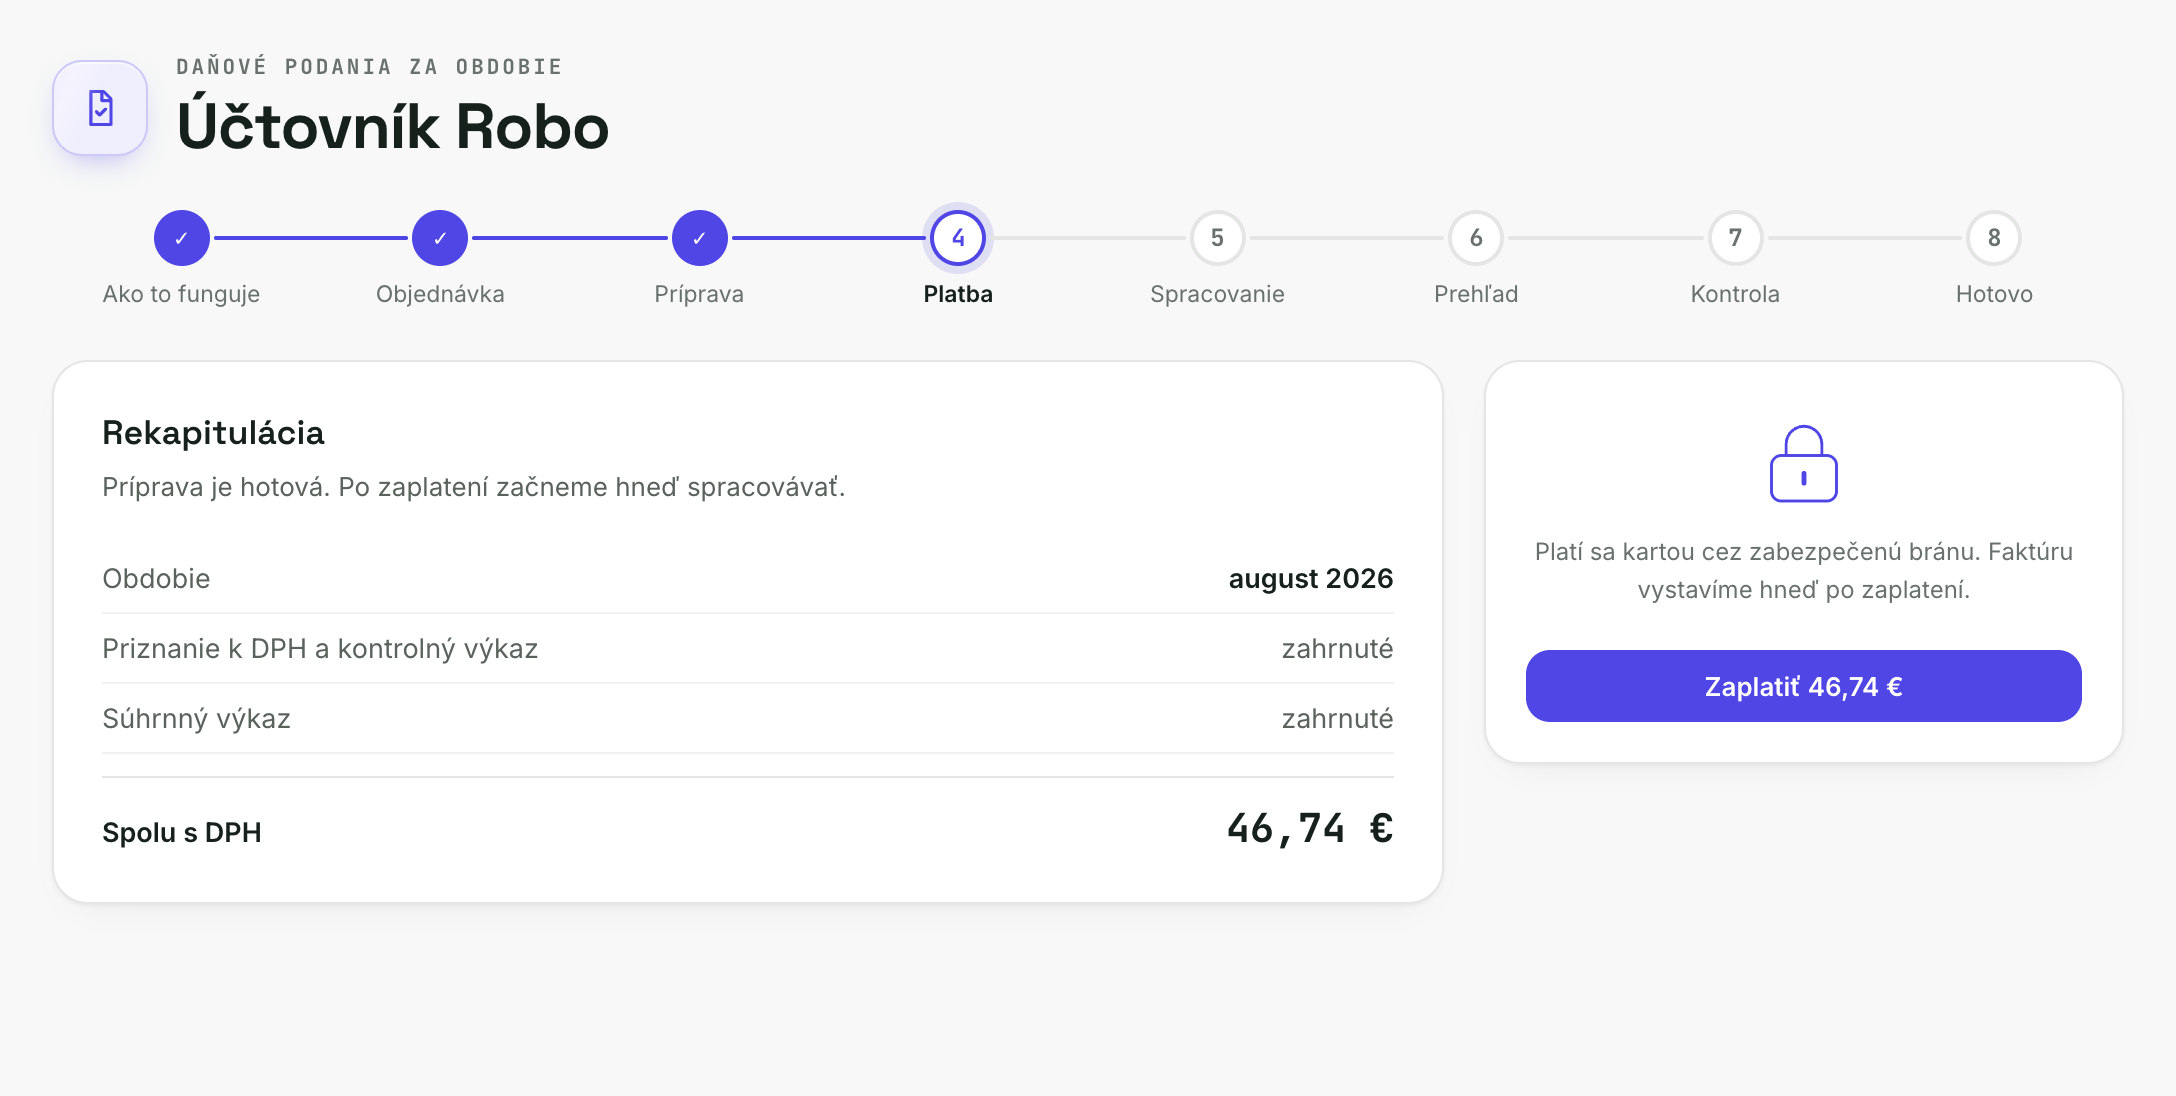Click the step 8 Hotovo circle
This screenshot has width=2176, height=1096.
coord(1994,238)
